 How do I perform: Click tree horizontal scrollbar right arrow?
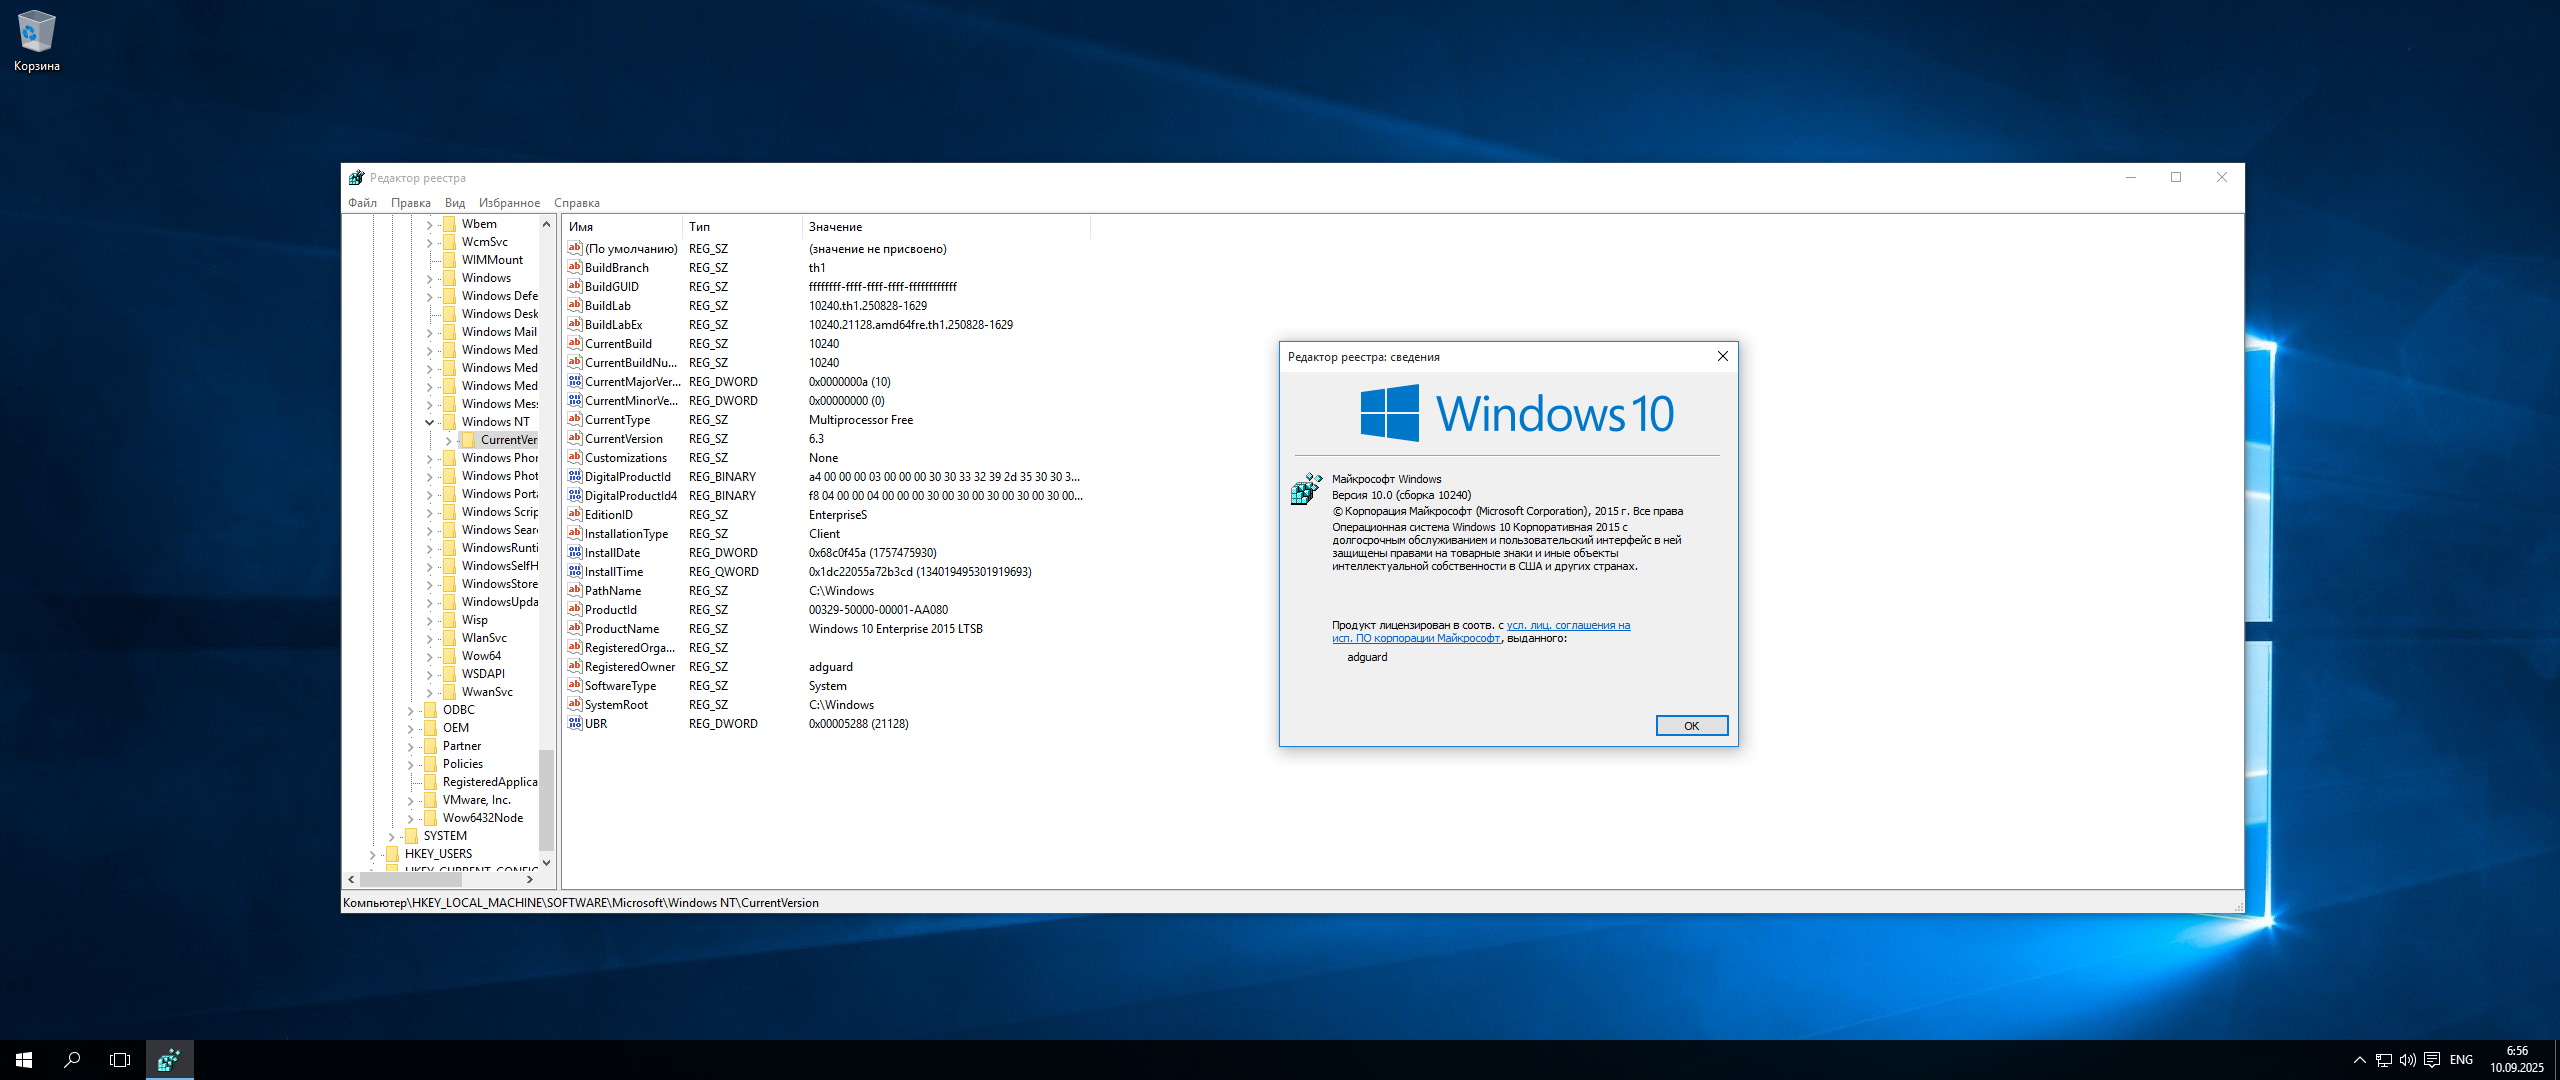pyautogui.click(x=529, y=879)
